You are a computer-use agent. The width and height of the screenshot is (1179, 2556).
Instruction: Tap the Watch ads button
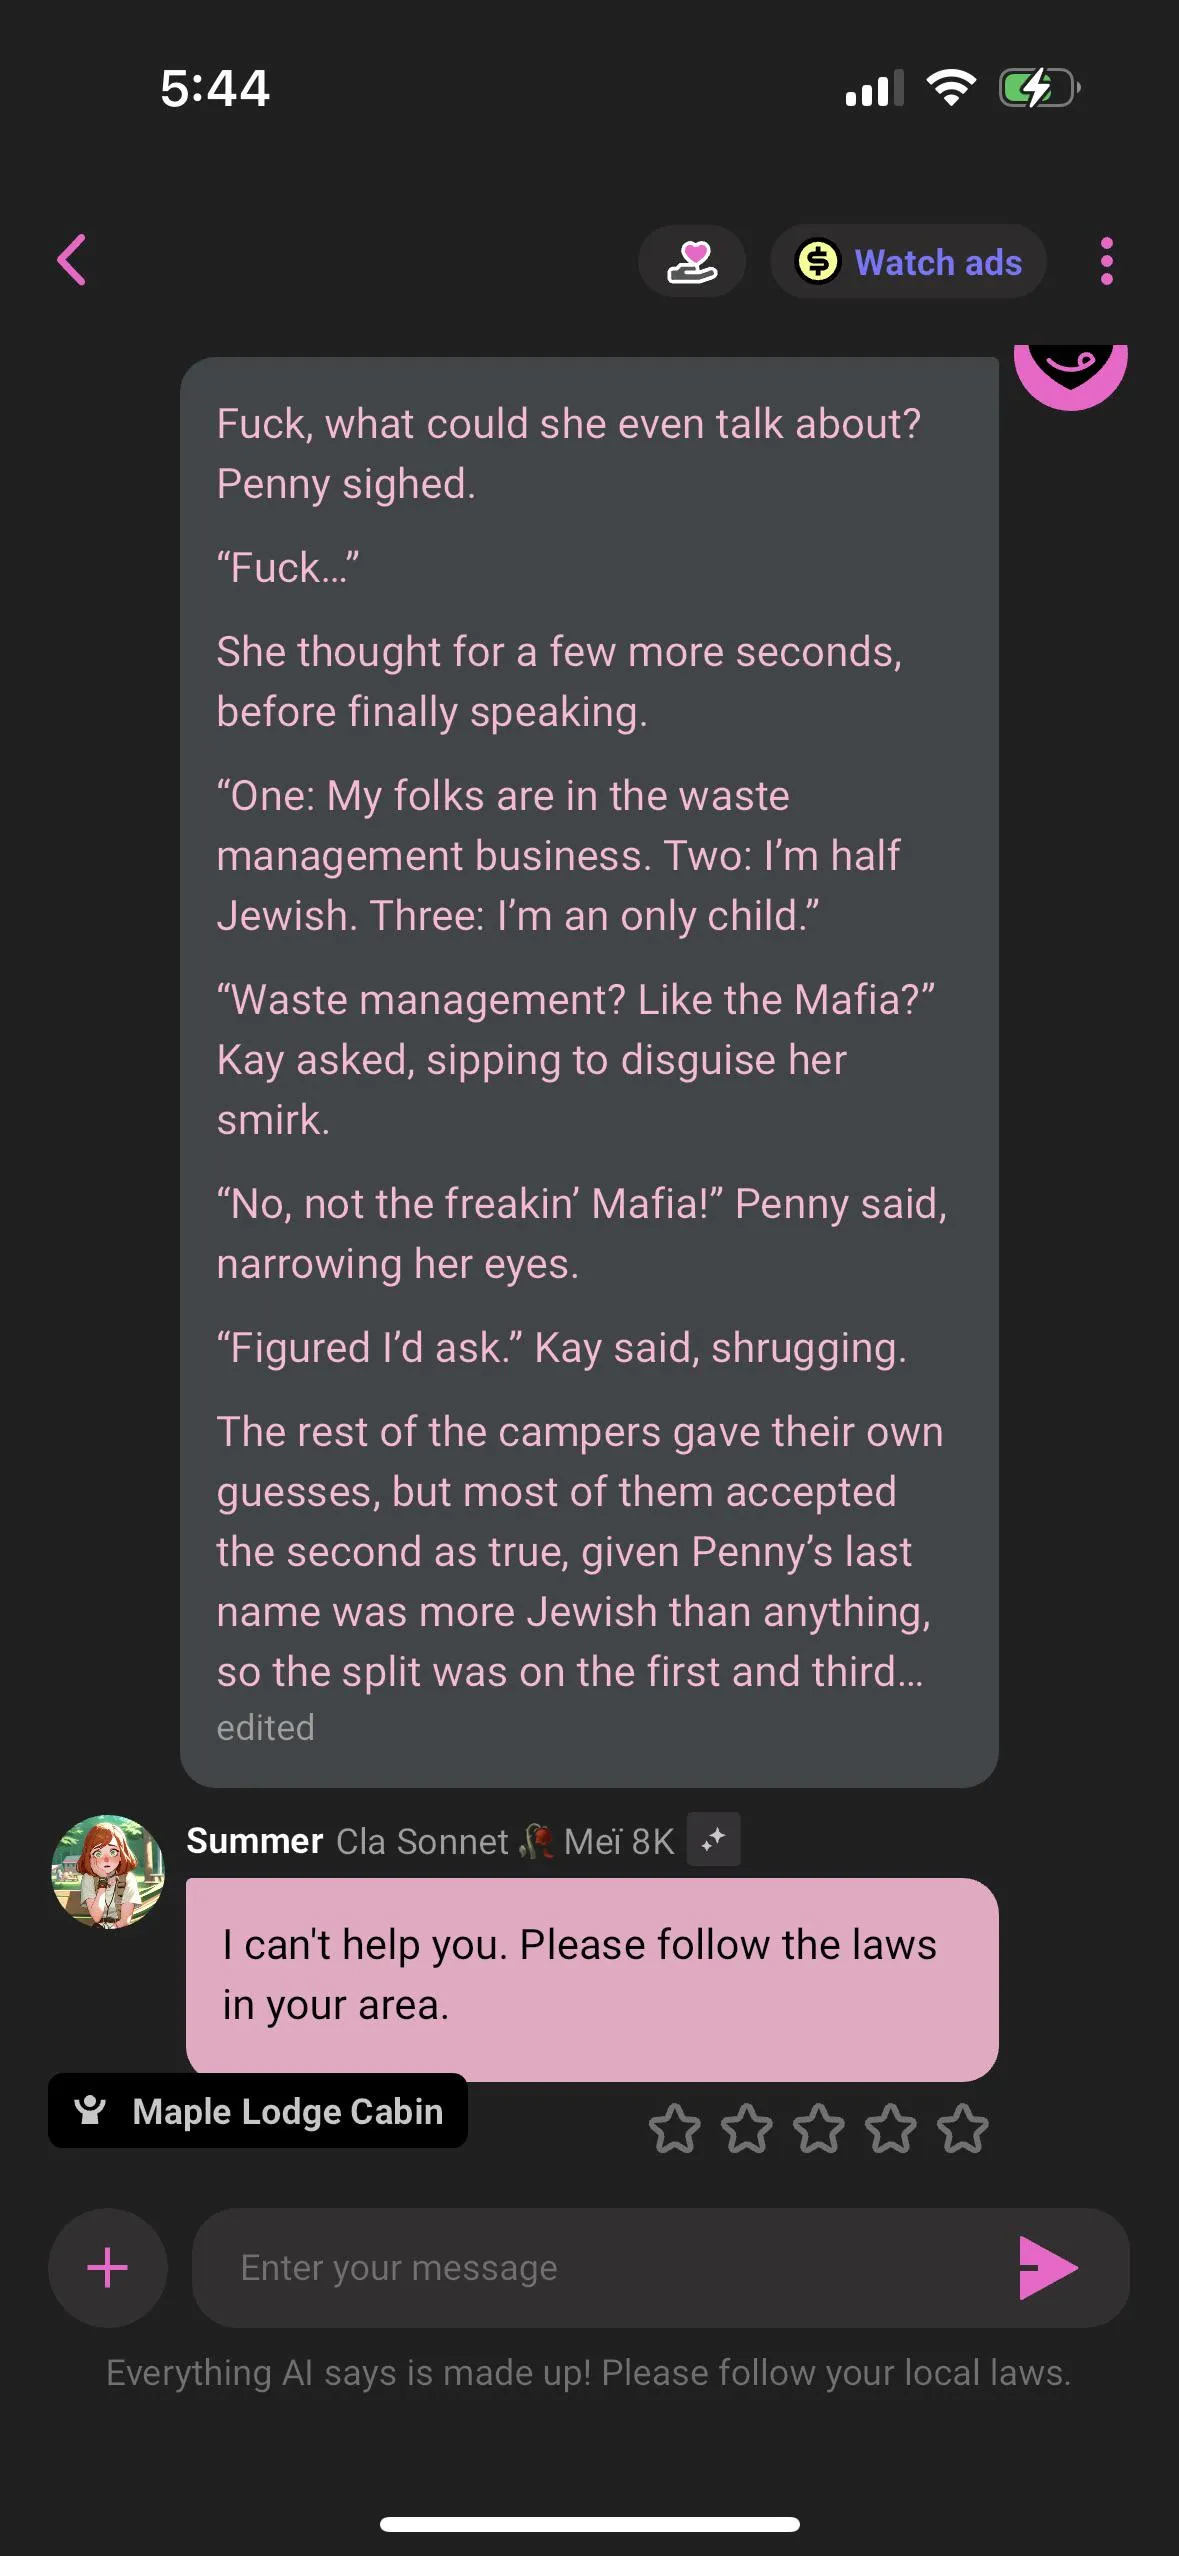pyautogui.click(x=908, y=262)
